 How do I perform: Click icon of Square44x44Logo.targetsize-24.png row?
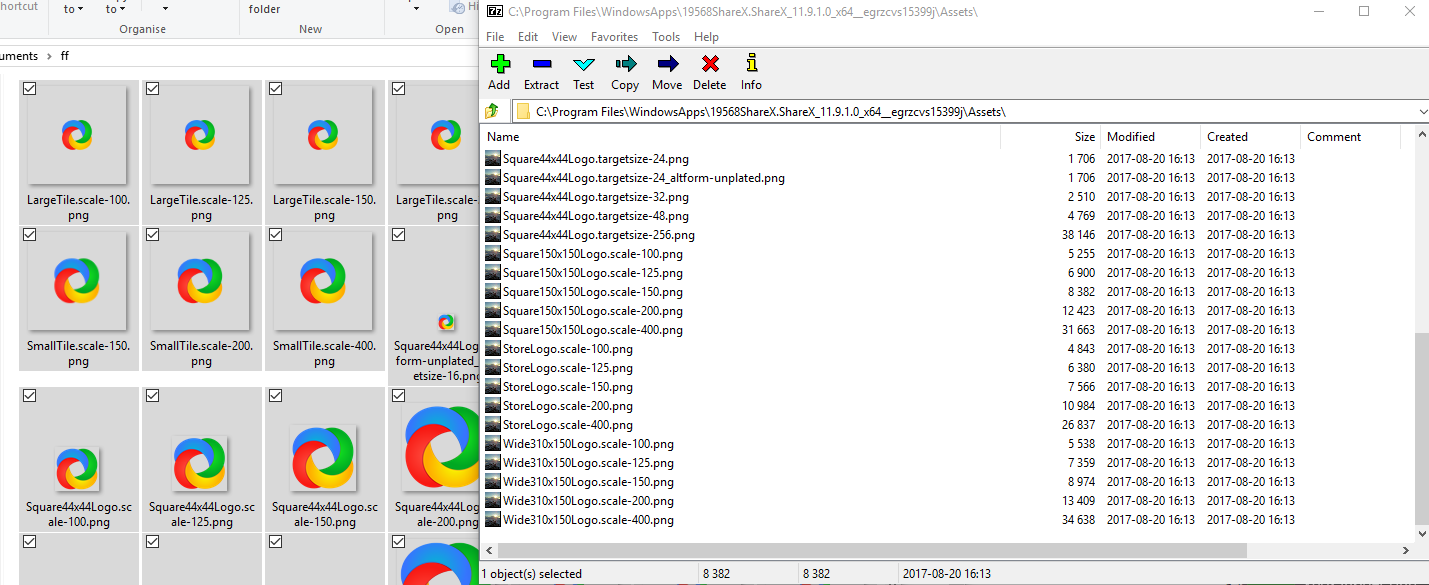(x=492, y=158)
